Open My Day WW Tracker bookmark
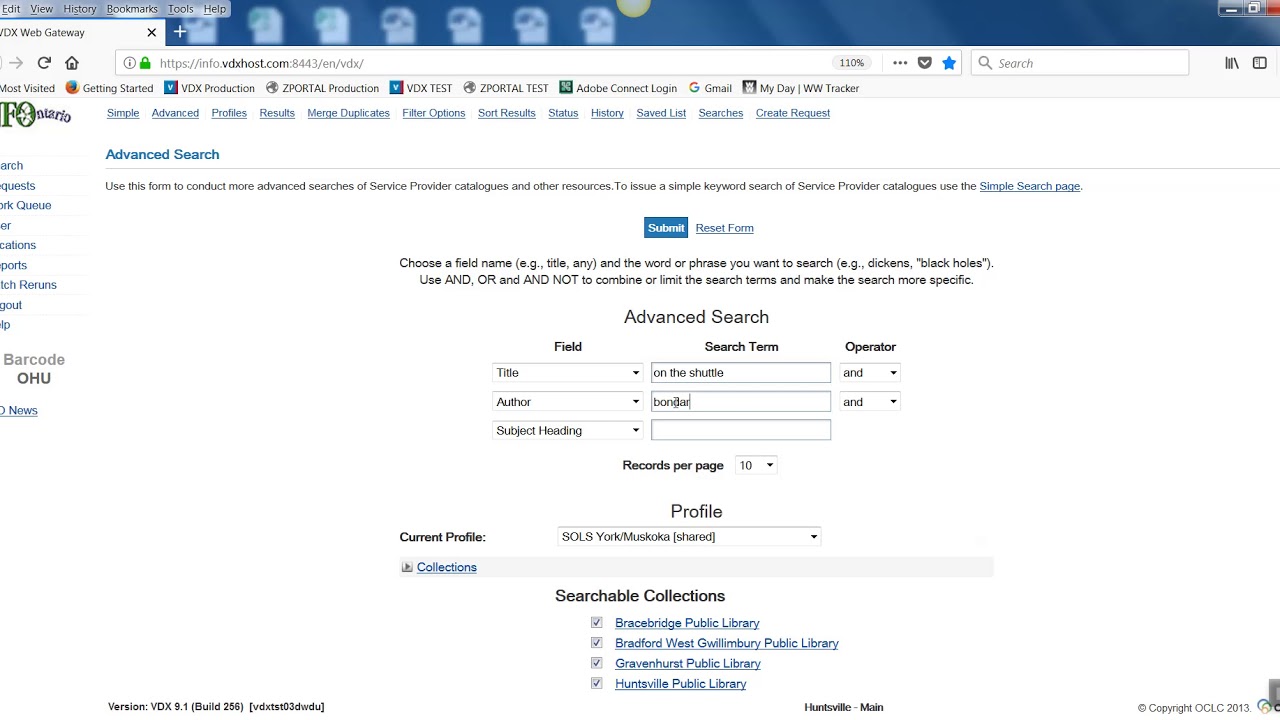Viewport: 1280px width, 720px height. (x=801, y=88)
